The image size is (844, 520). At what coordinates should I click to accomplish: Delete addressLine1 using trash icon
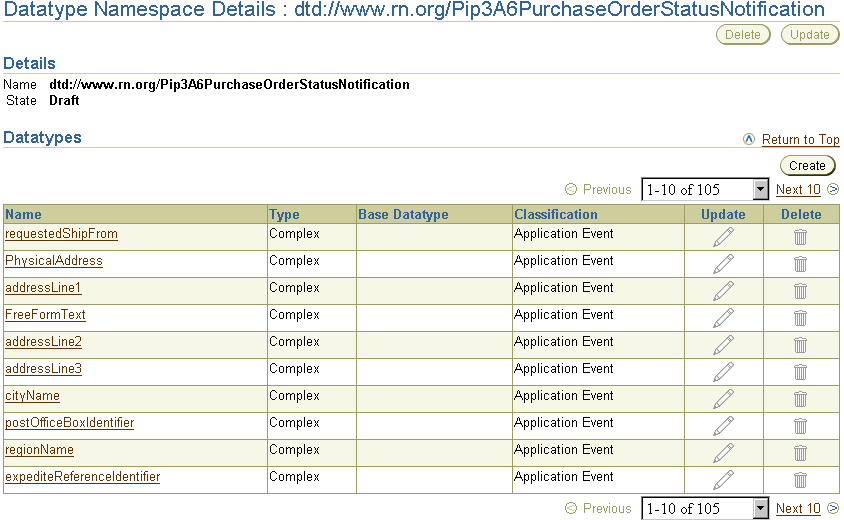click(x=800, y=291)
